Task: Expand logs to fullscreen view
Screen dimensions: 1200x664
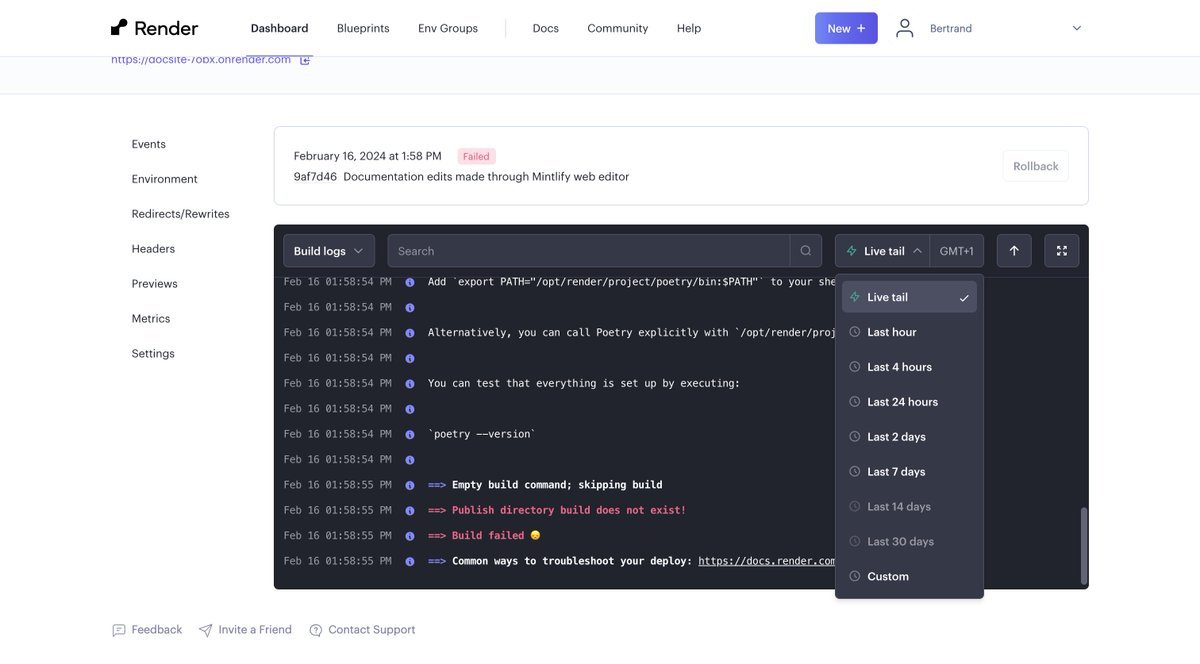Action: (1061, 251)
